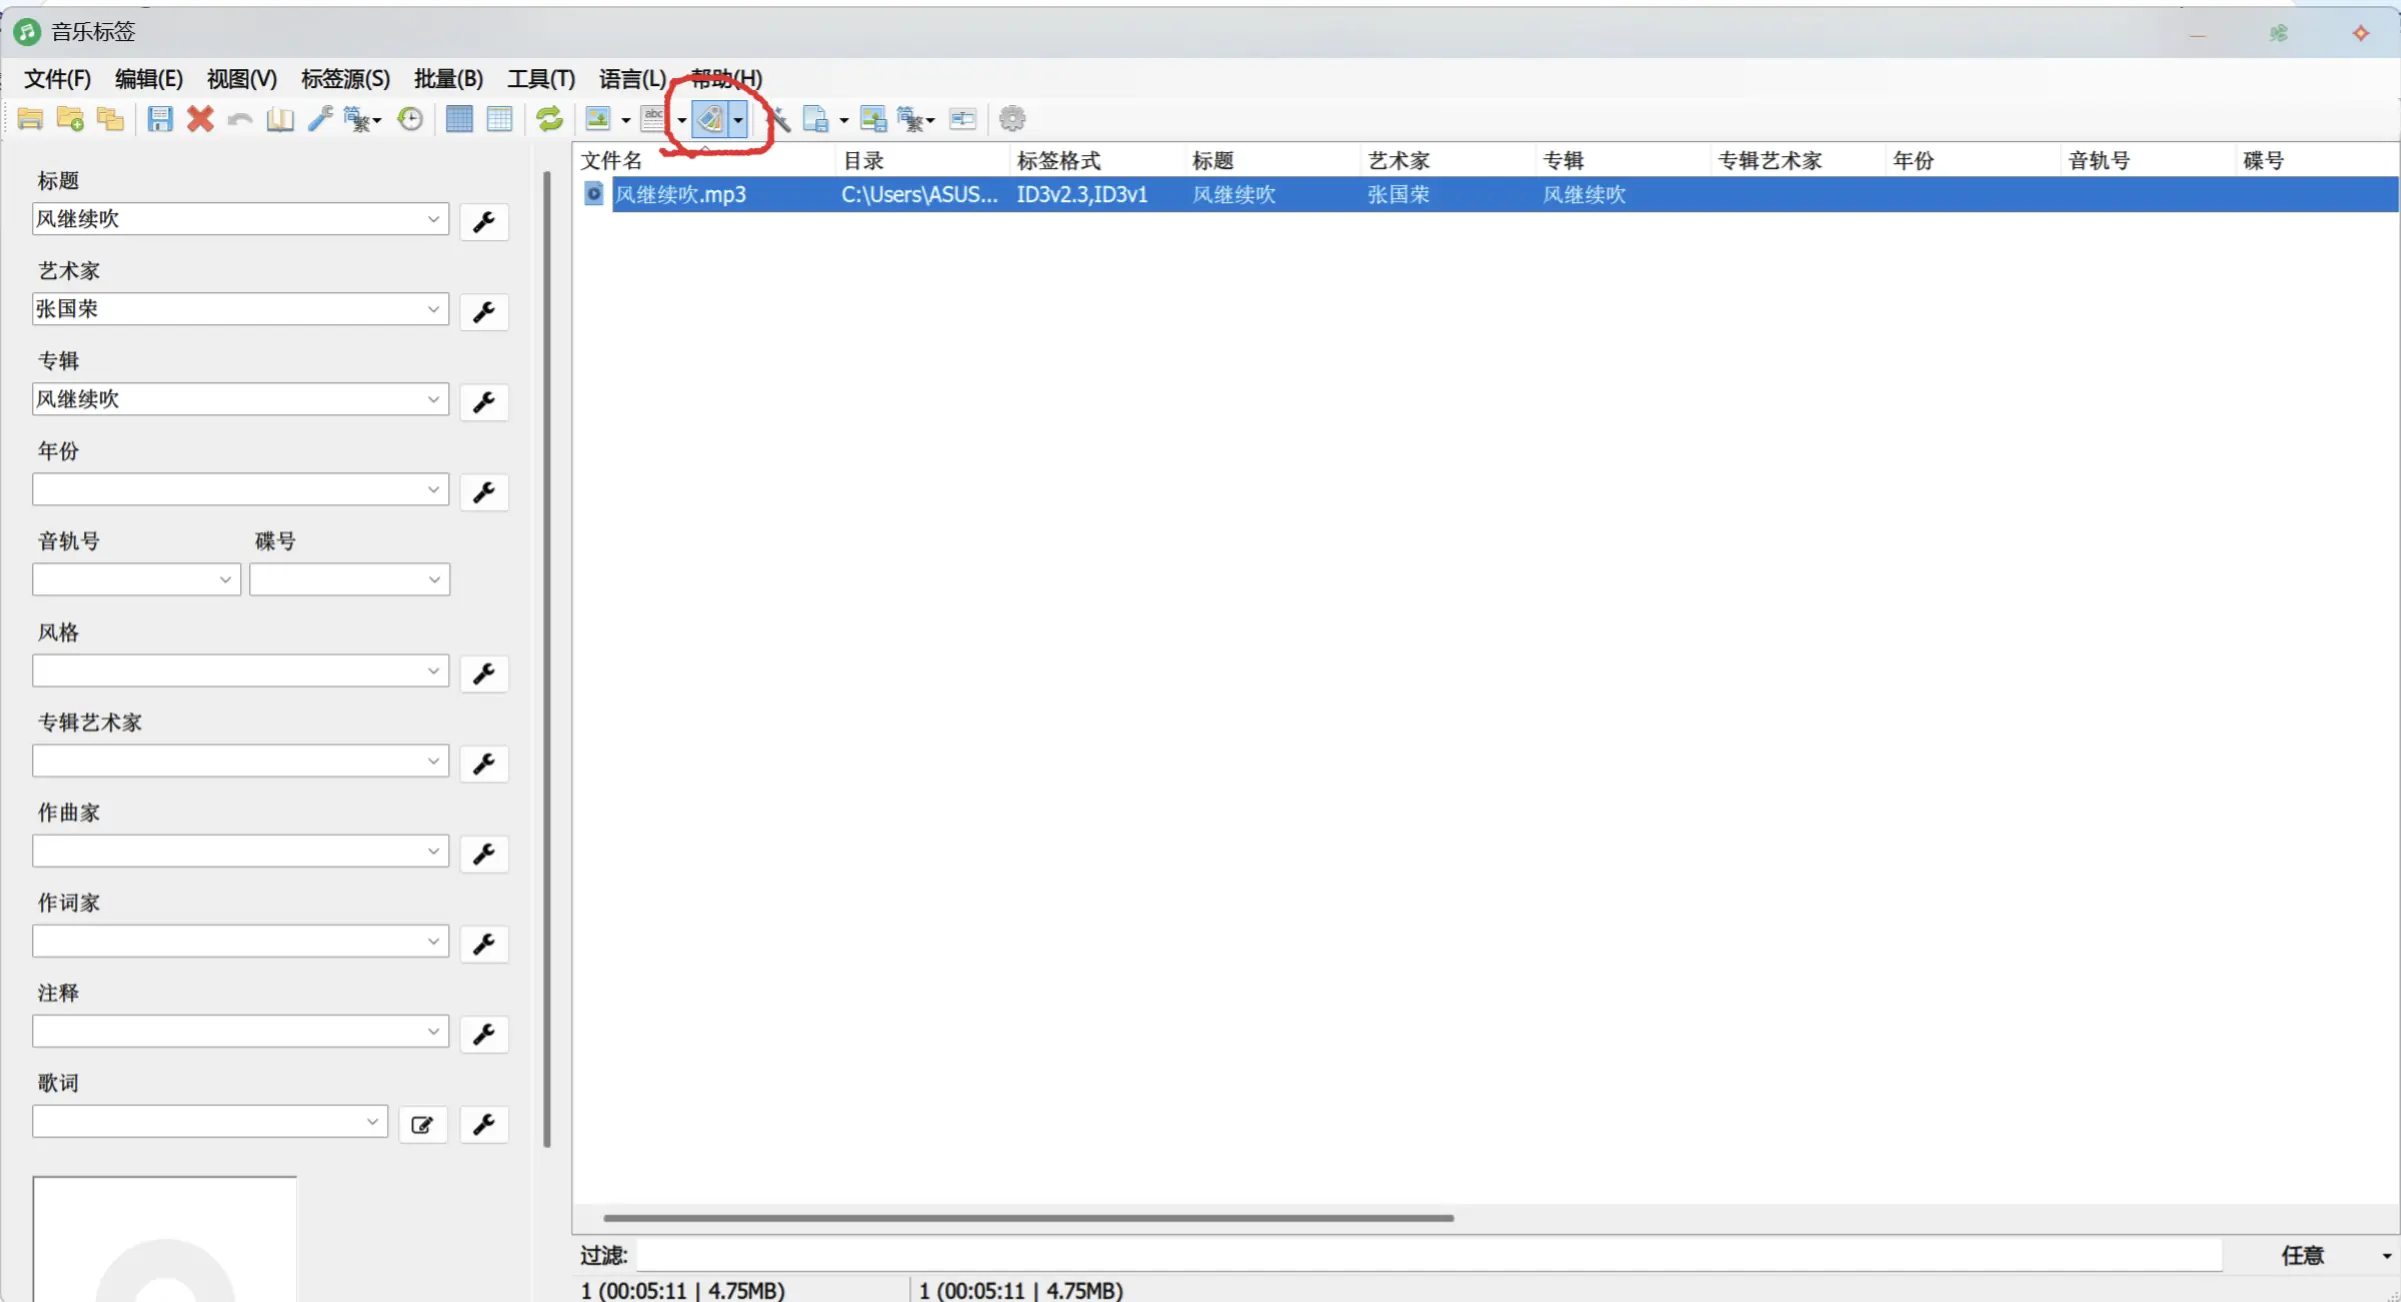Click the clock history icon
This screenshot has height=1302, width=2401.
pyautogui.click(x=410, y=119)
